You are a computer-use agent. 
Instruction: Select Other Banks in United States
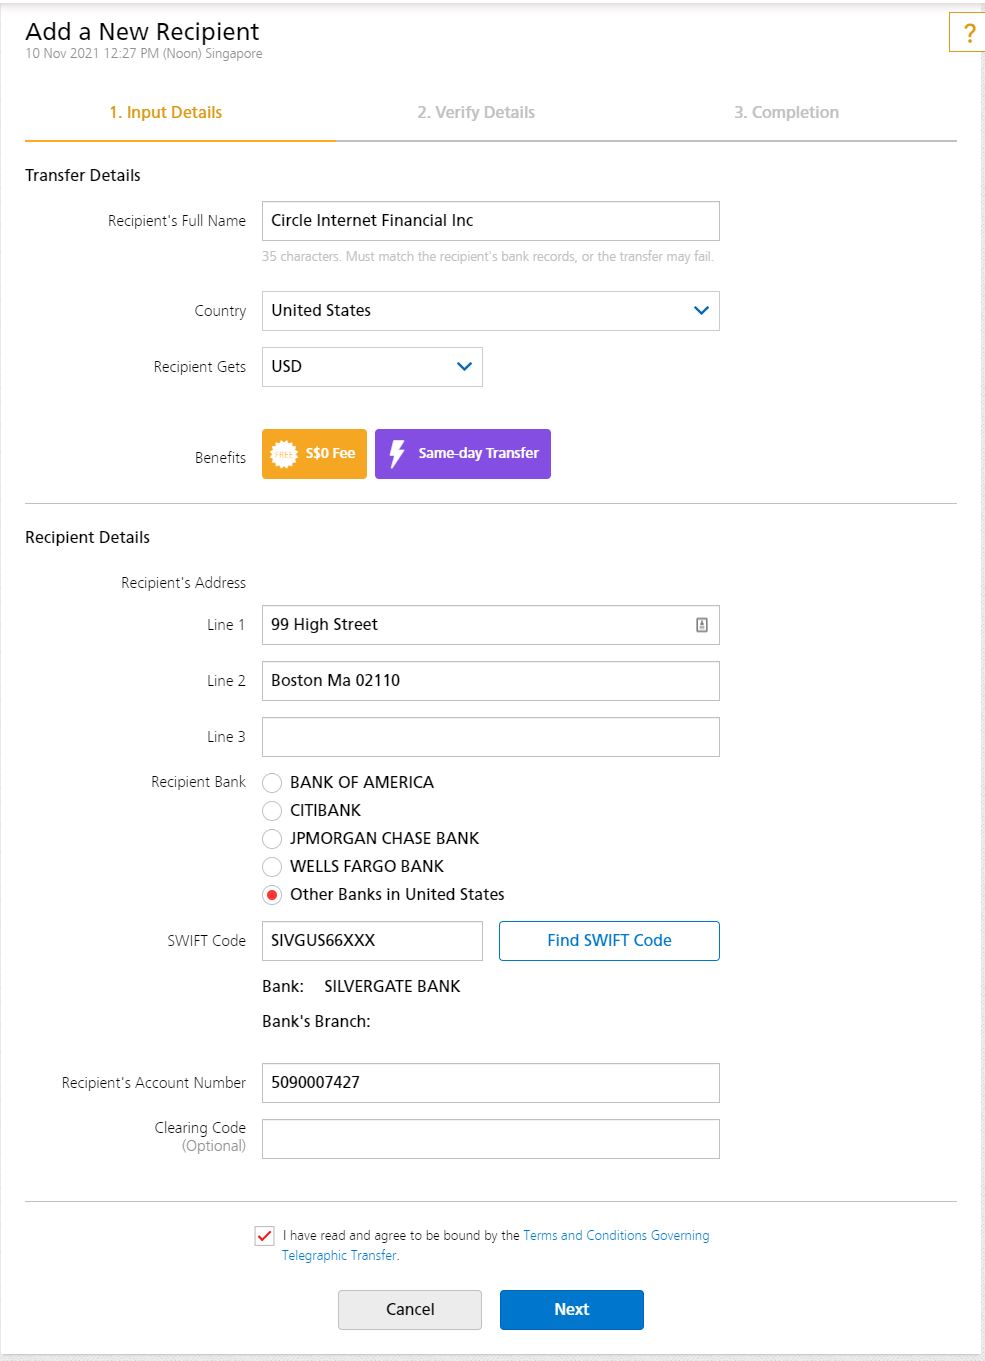(x=272, y=895)
